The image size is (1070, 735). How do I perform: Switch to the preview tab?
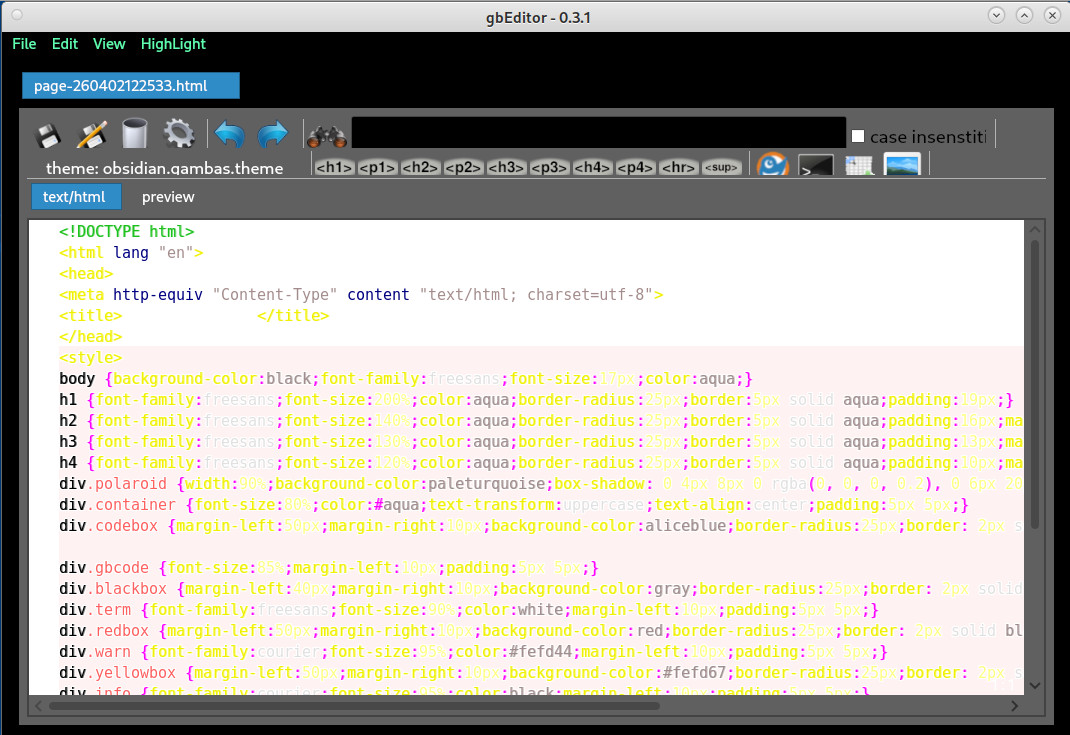pos(168,197)
